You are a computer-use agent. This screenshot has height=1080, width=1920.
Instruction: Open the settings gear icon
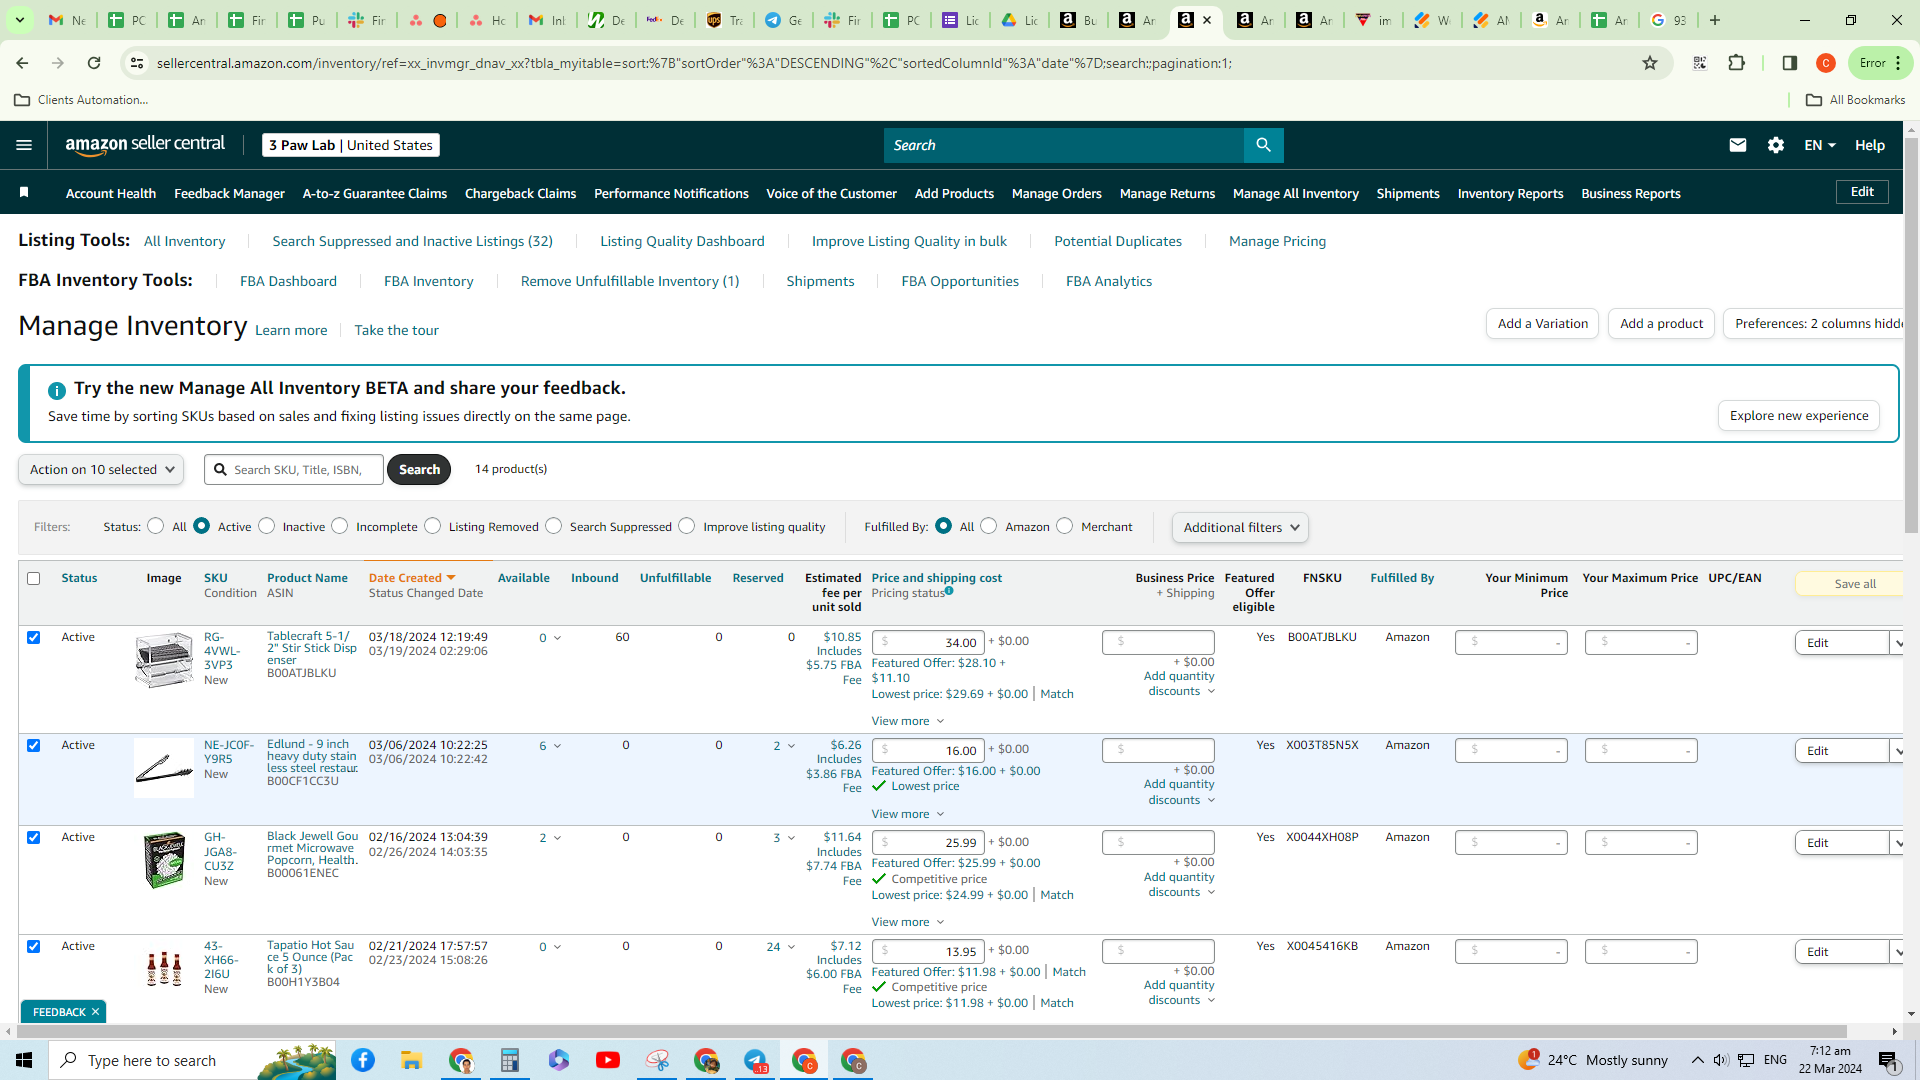click(x=1775, y=145)
